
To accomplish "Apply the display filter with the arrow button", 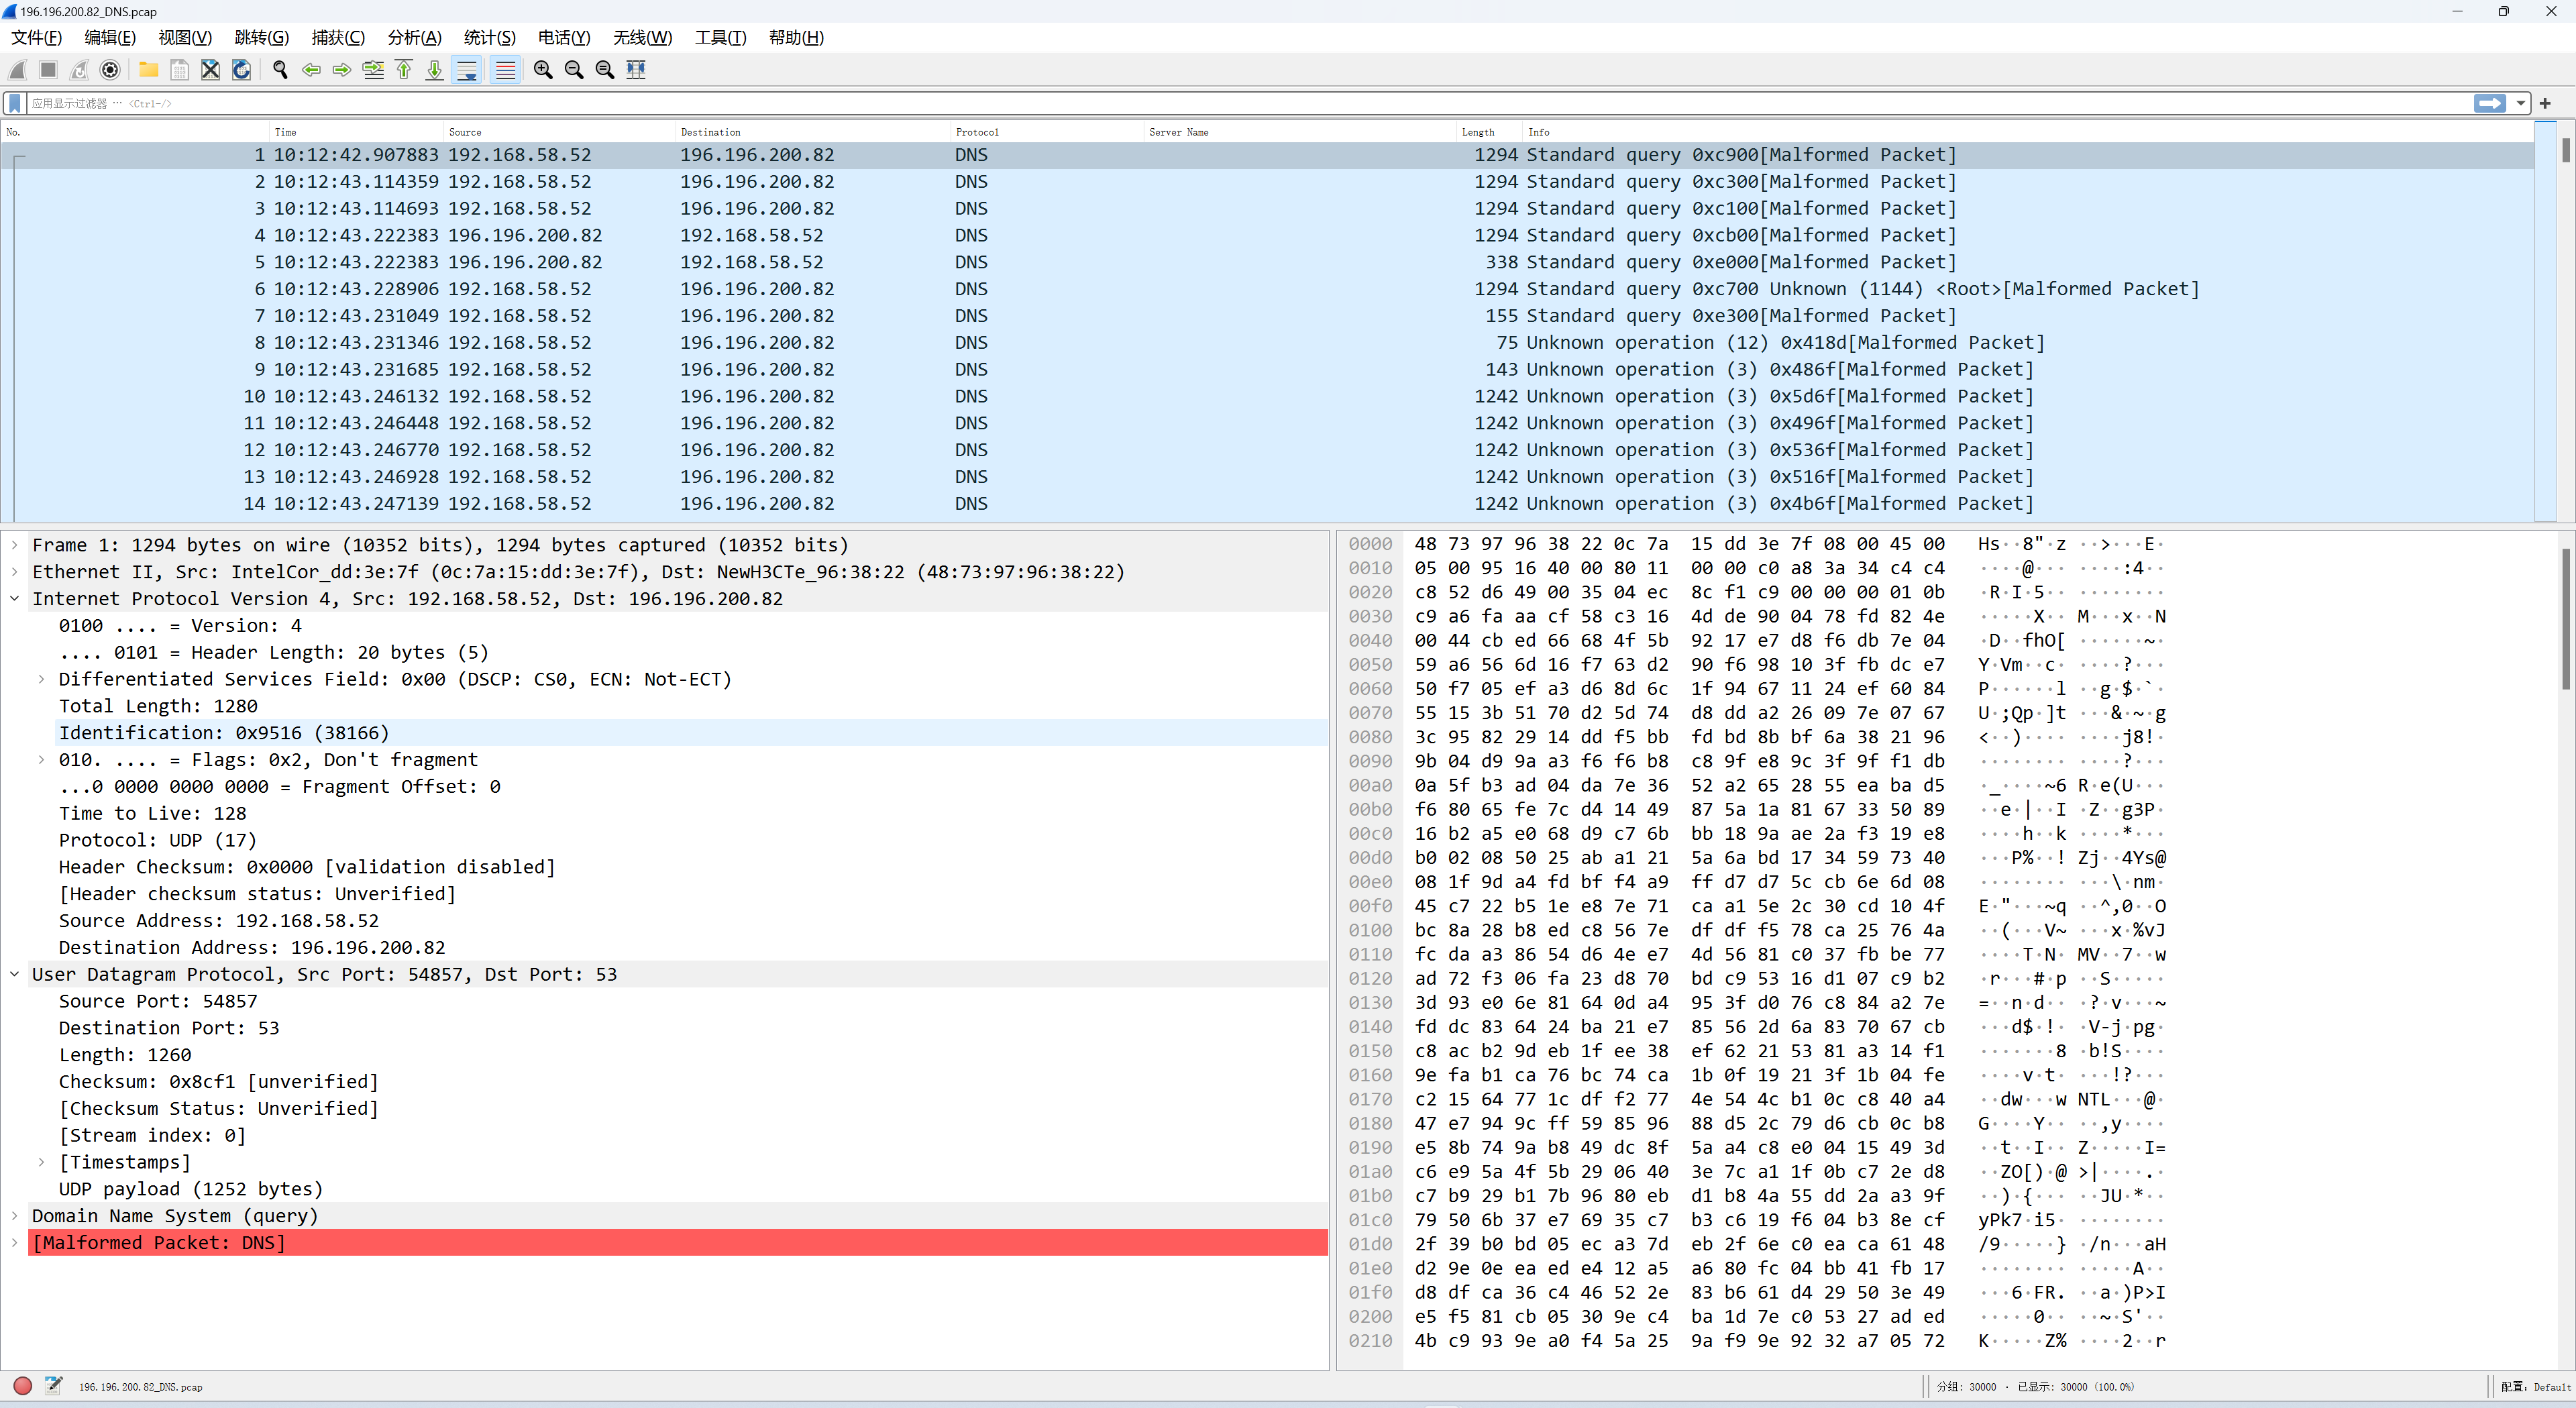I will point(2489,103).
